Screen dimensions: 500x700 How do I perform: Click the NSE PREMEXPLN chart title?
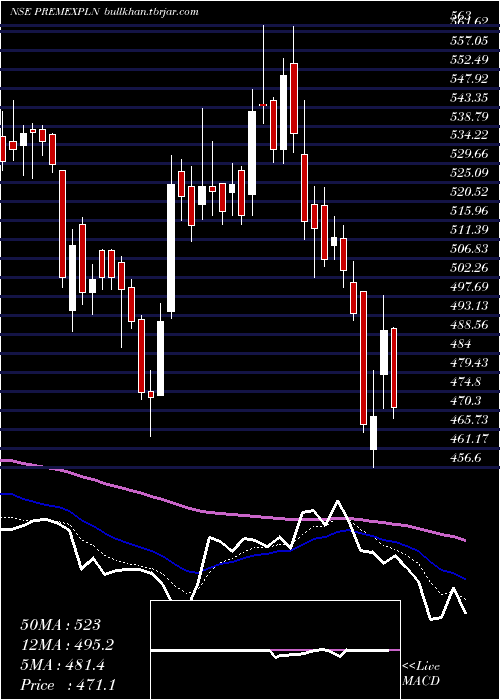[x=54, y=12]
